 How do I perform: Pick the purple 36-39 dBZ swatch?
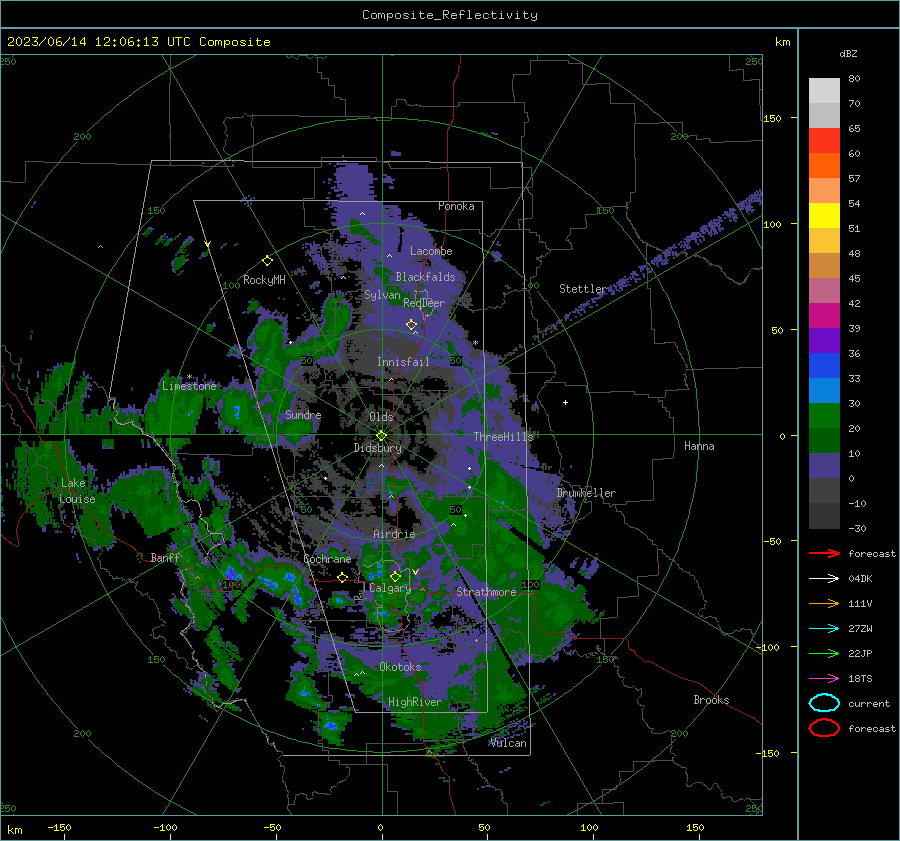point(824,341)
